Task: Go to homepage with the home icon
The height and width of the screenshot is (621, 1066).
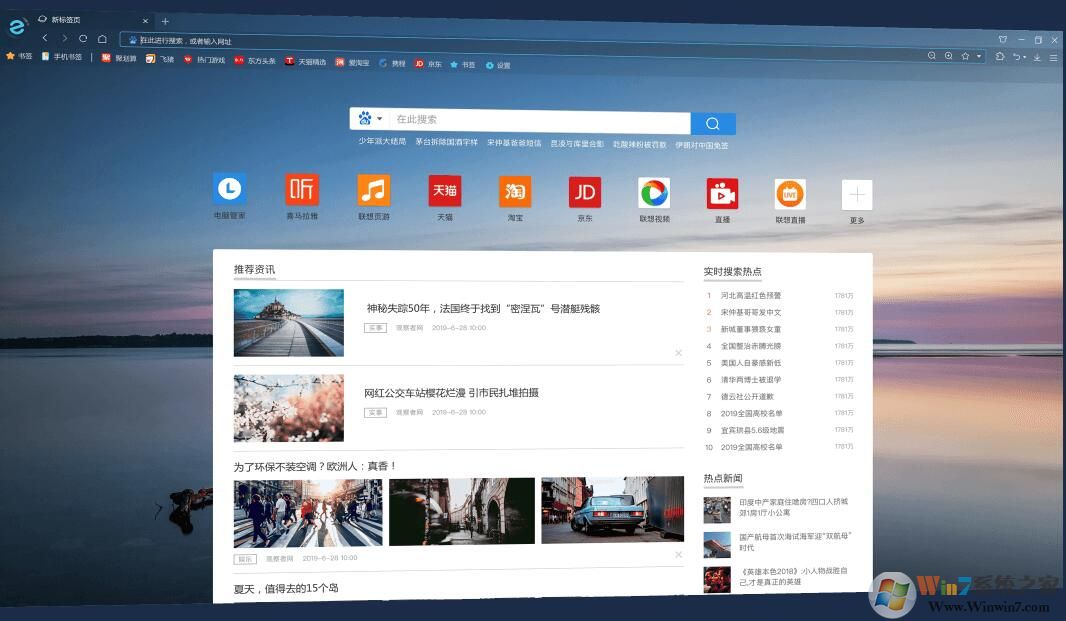Action: 102,38
